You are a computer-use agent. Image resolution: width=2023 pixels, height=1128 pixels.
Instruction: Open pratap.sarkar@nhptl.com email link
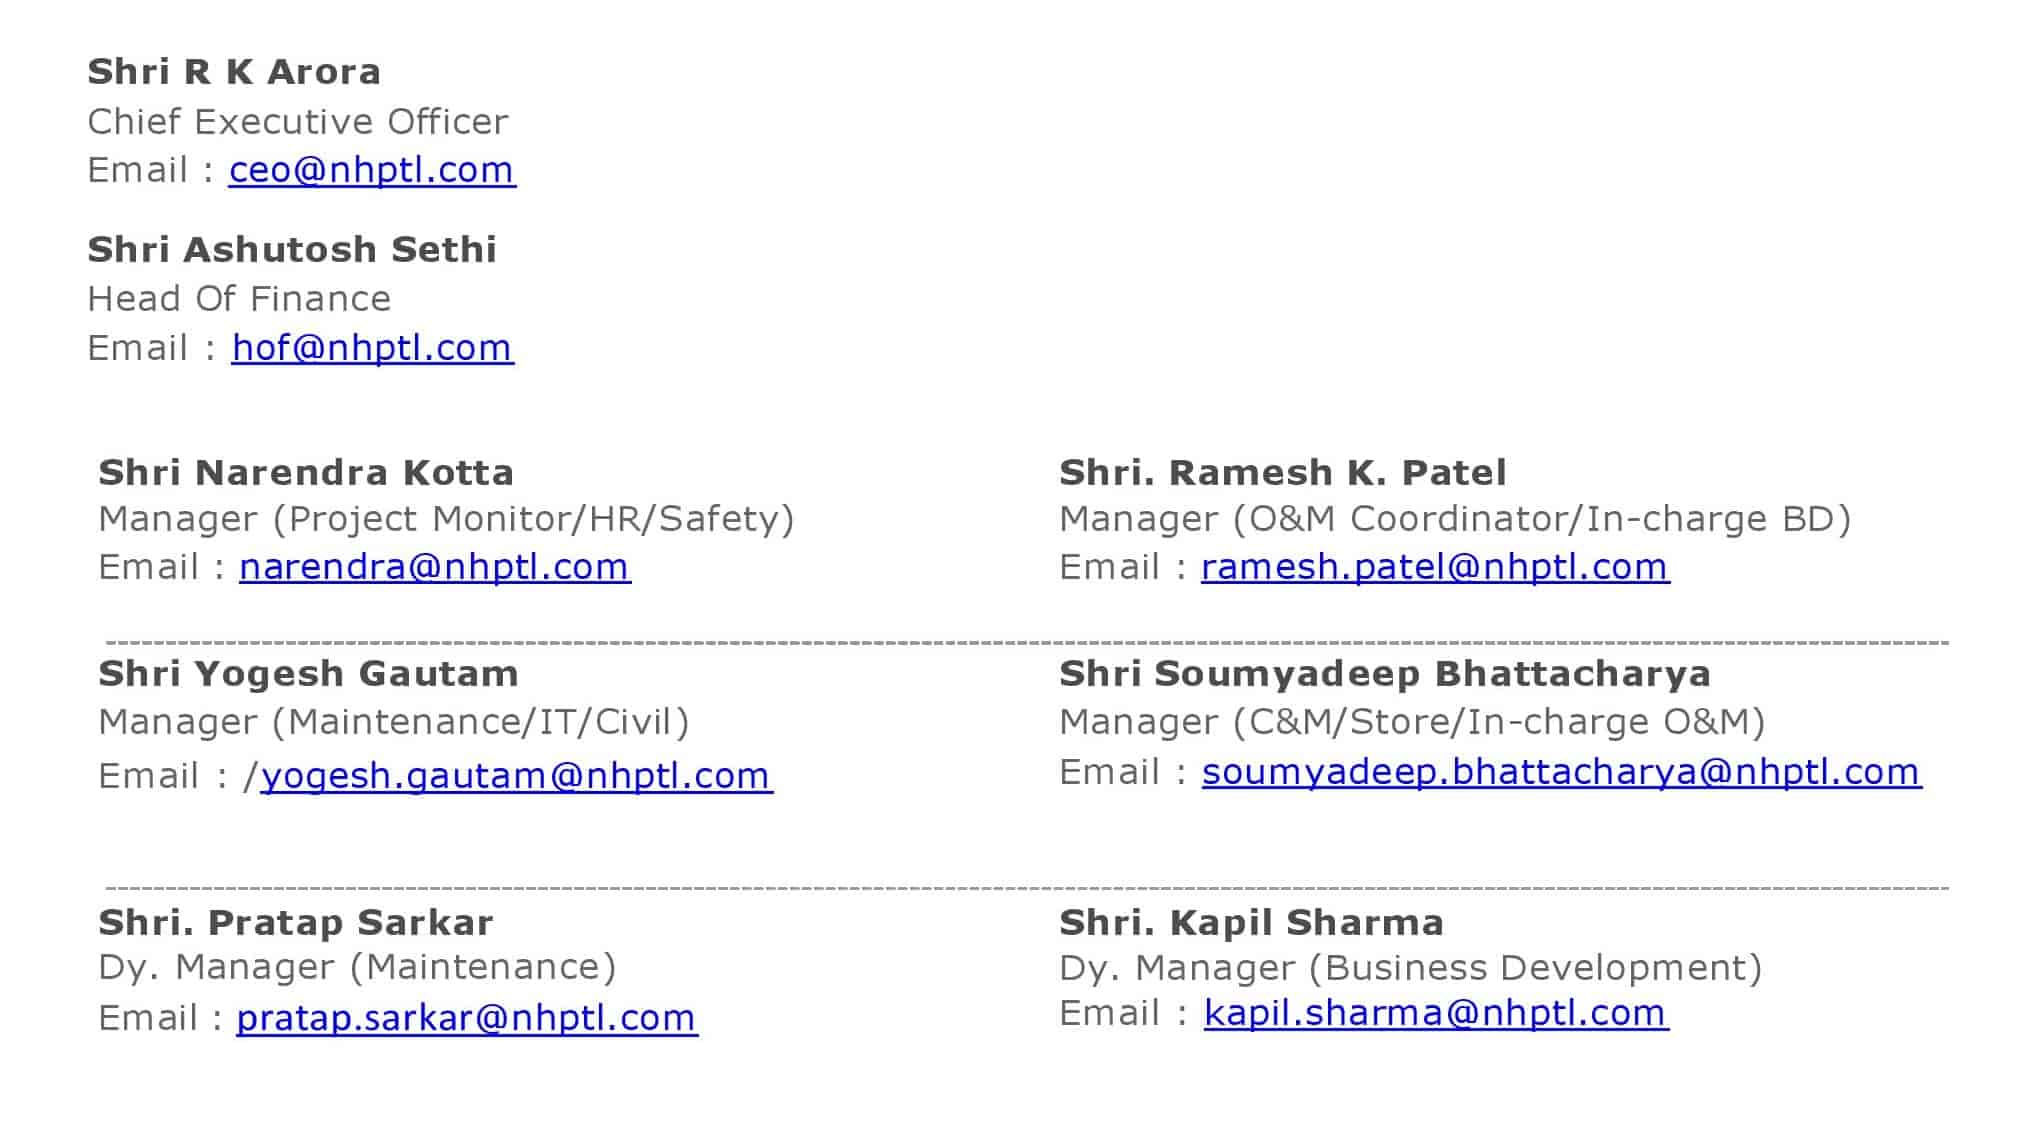pos(467,1018)
